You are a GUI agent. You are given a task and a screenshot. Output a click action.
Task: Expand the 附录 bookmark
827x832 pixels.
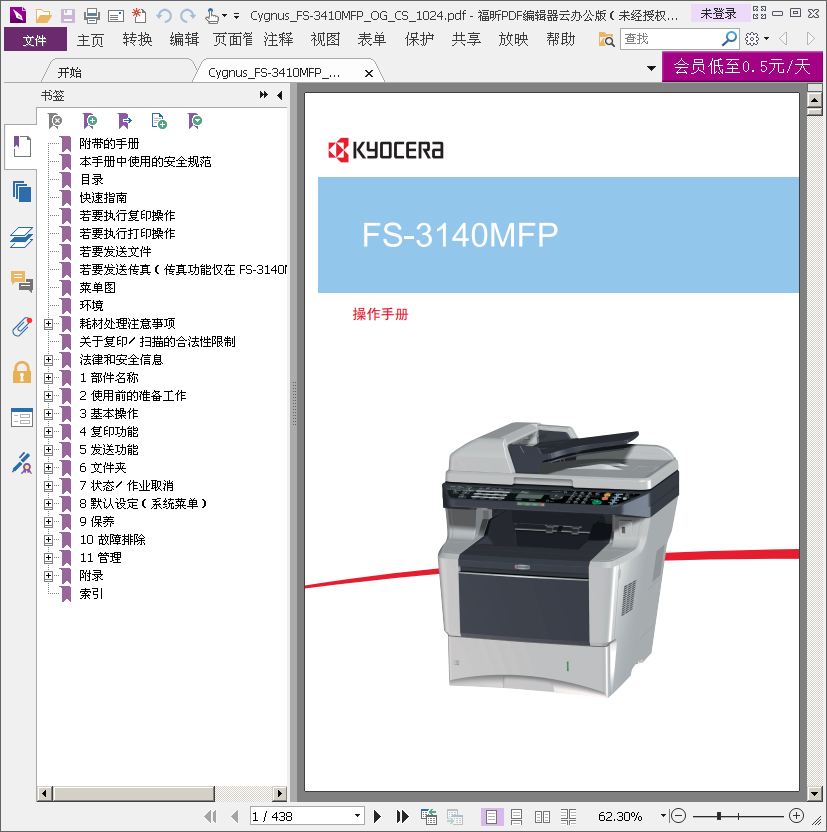click(48, 576)
